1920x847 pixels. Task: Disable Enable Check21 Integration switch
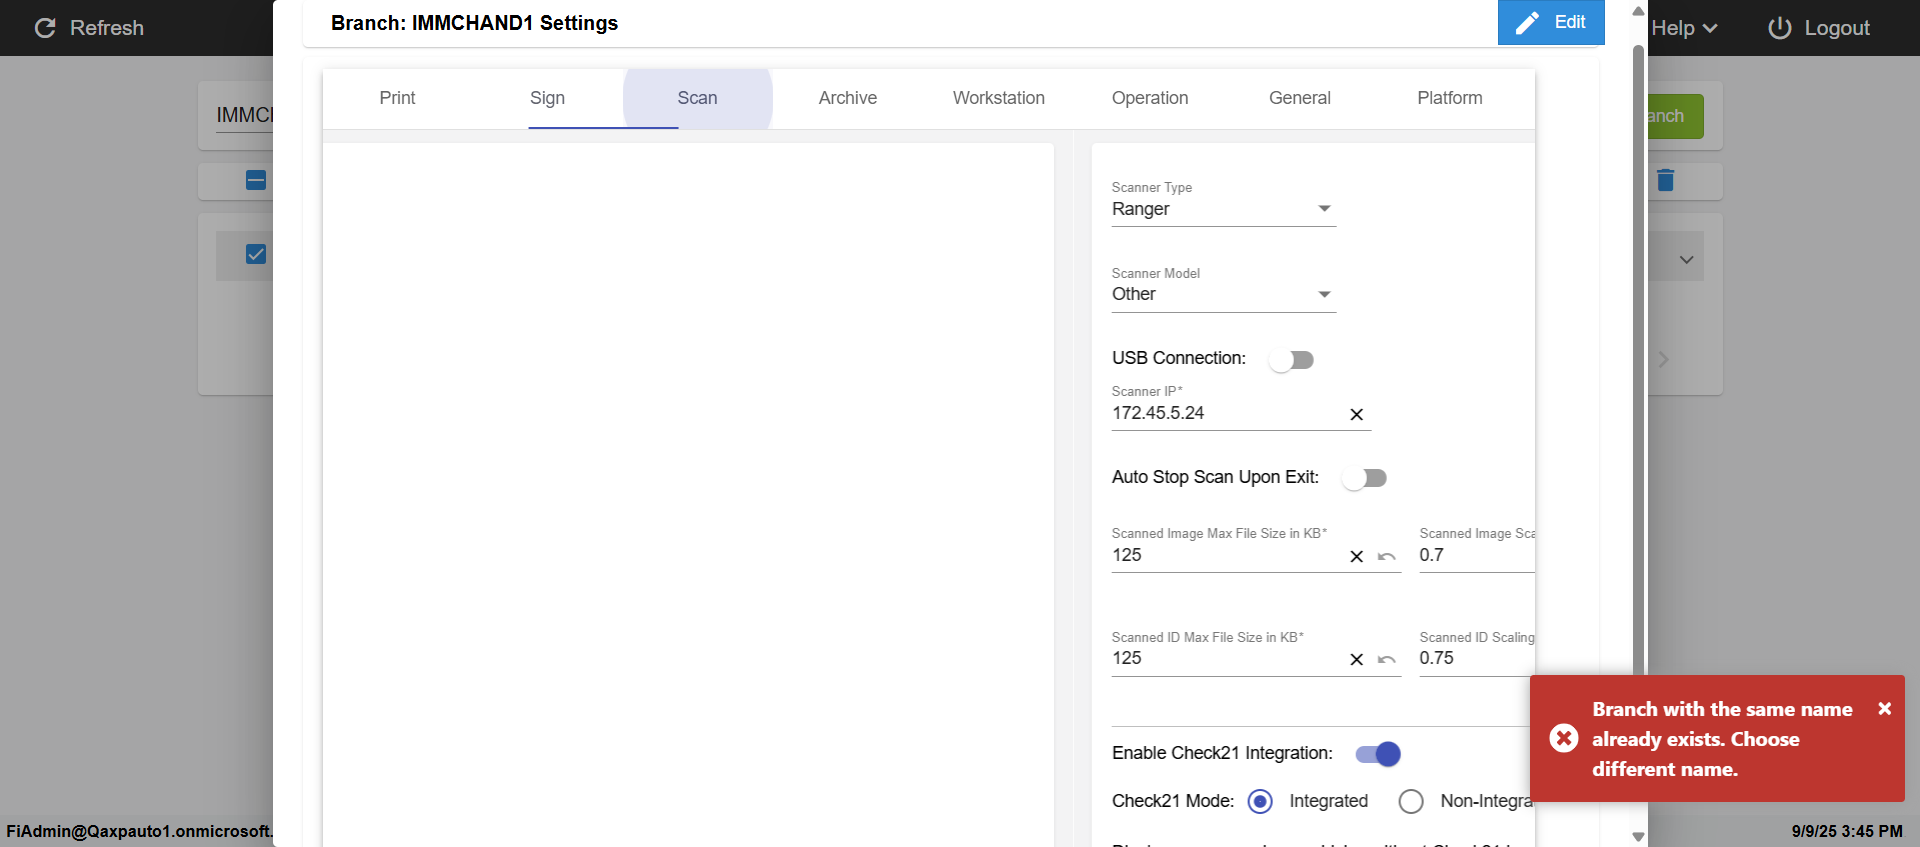(1378, 754)
